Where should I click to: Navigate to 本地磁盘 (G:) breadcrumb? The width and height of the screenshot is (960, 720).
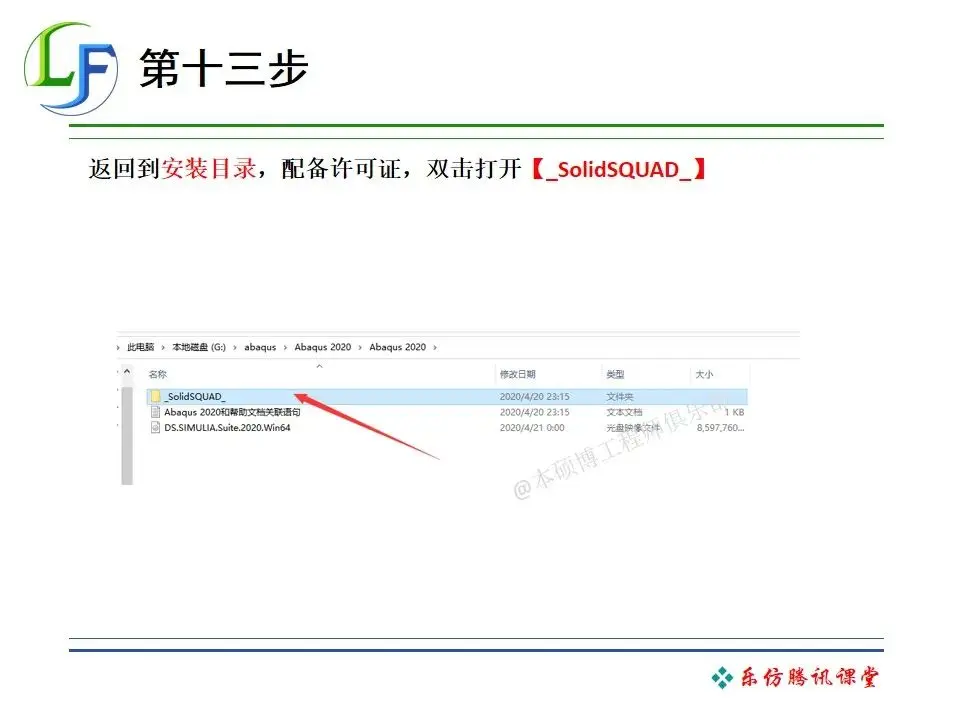199,347
